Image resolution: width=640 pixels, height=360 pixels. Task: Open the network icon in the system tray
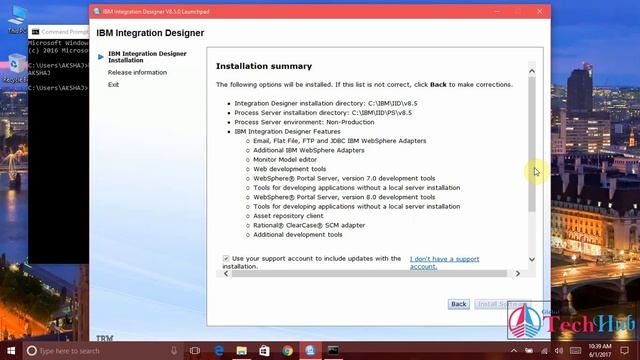[544, 351]
